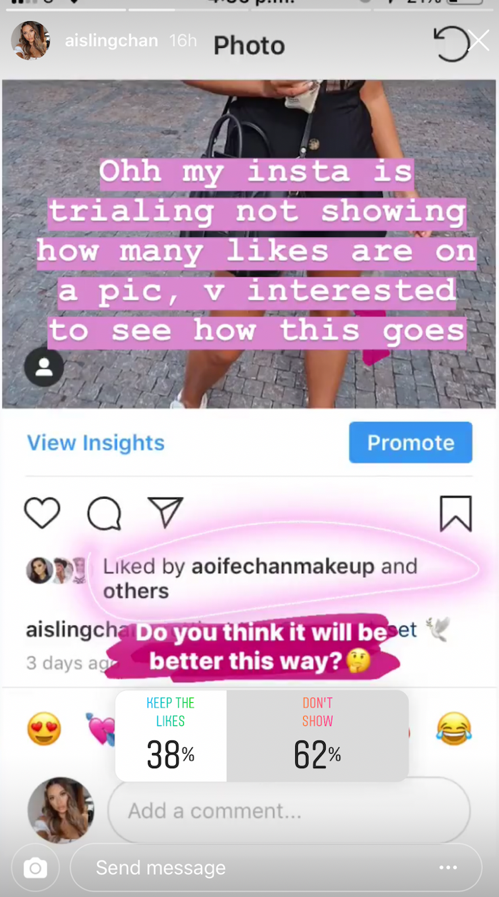
Task: Tap the heart like icon
Action: click(42, 513)
